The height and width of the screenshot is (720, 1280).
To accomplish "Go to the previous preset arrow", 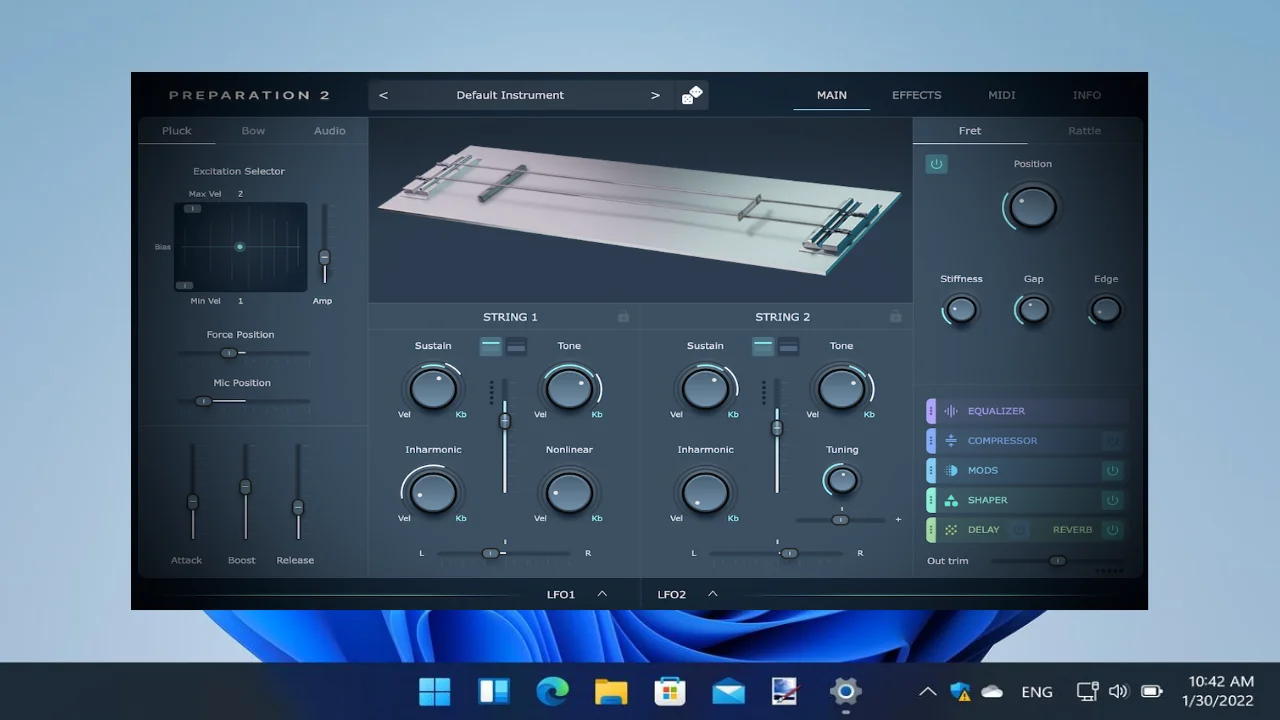I will 383,95.
